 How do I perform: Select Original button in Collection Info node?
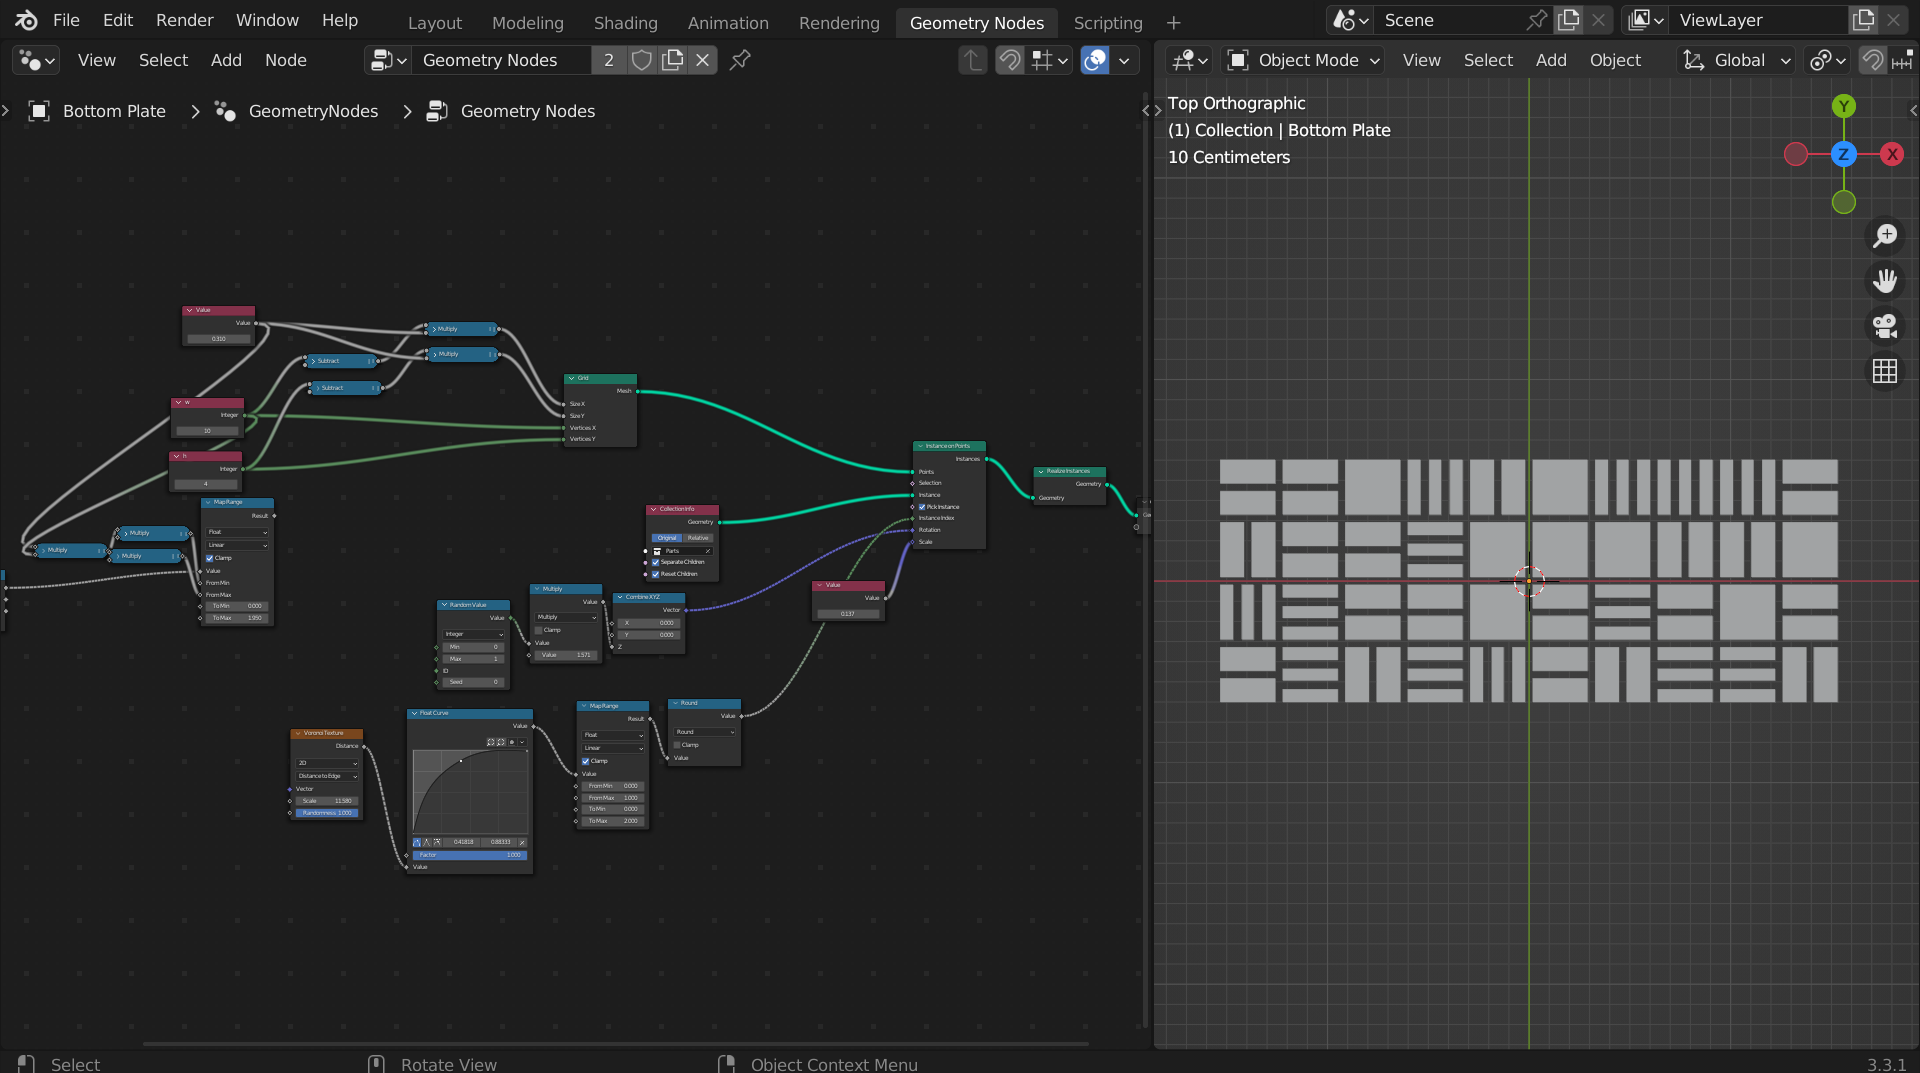tap(667, 538)
